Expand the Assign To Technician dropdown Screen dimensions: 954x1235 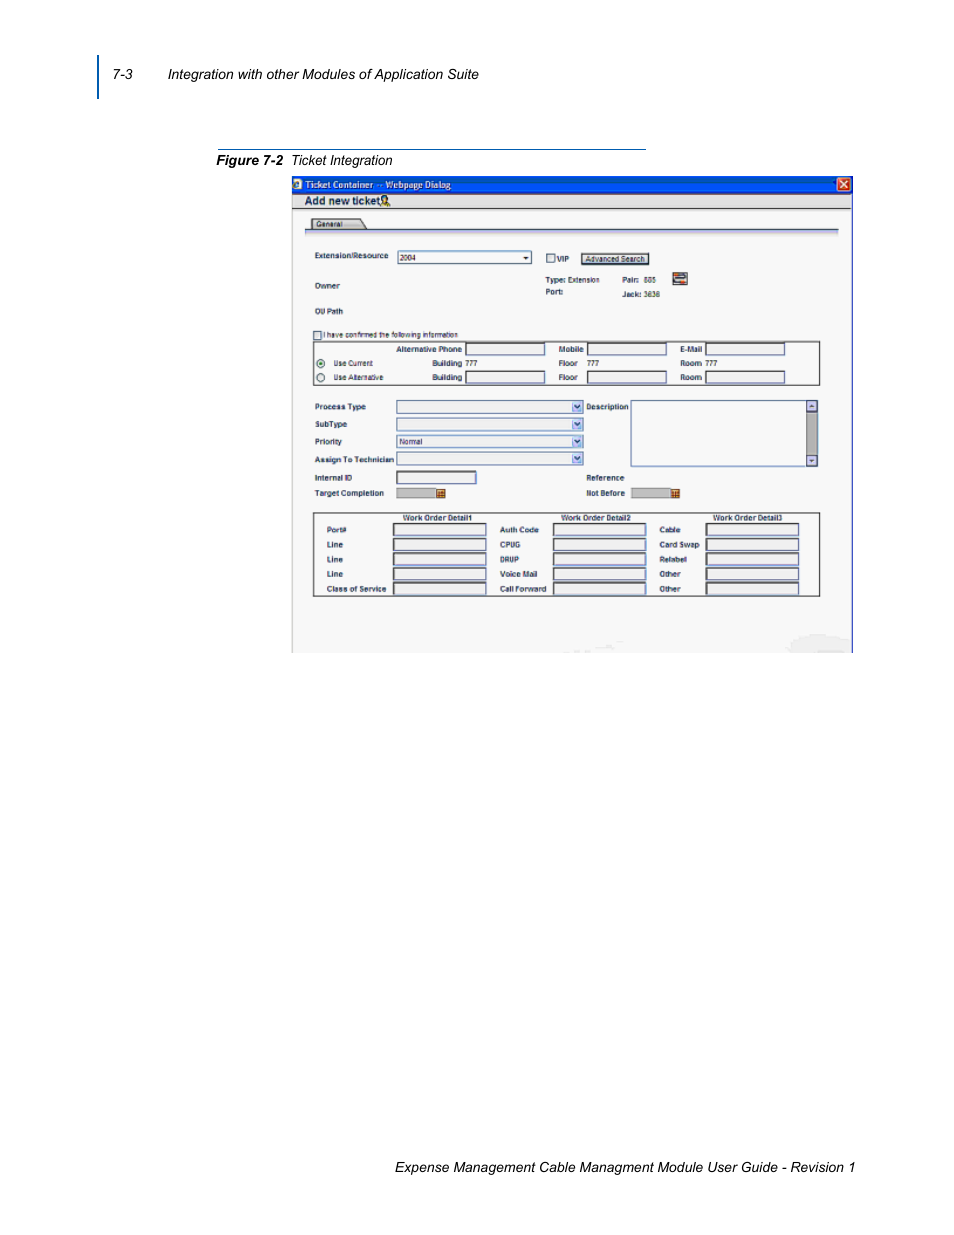[x=577, y=459]
